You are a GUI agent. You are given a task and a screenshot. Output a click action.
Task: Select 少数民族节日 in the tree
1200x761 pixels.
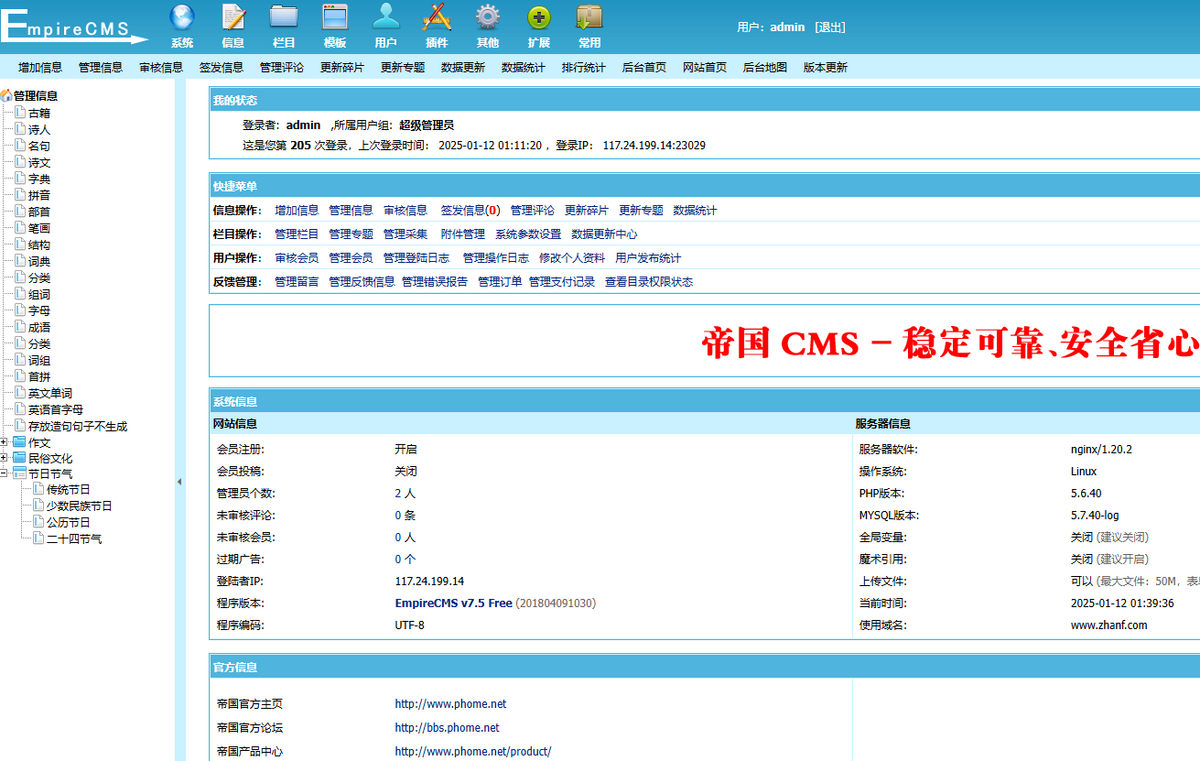79,506
